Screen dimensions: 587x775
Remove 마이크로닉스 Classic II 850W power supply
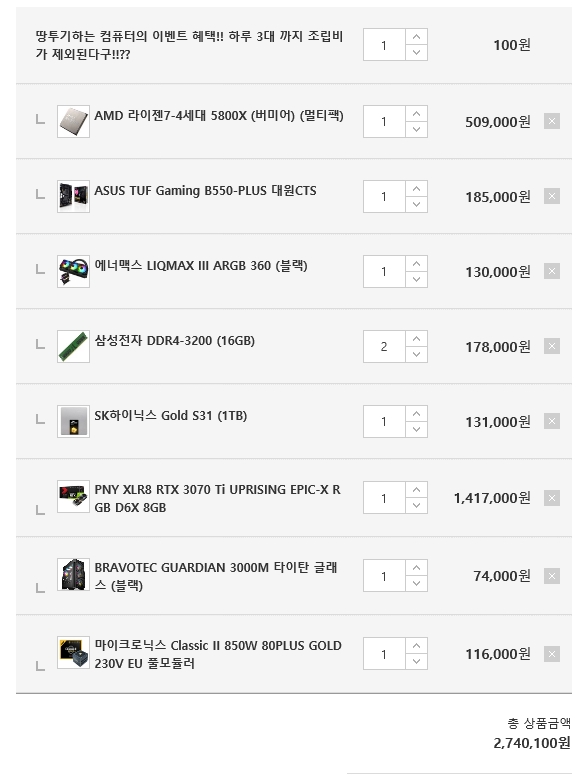tap(551, 654)
